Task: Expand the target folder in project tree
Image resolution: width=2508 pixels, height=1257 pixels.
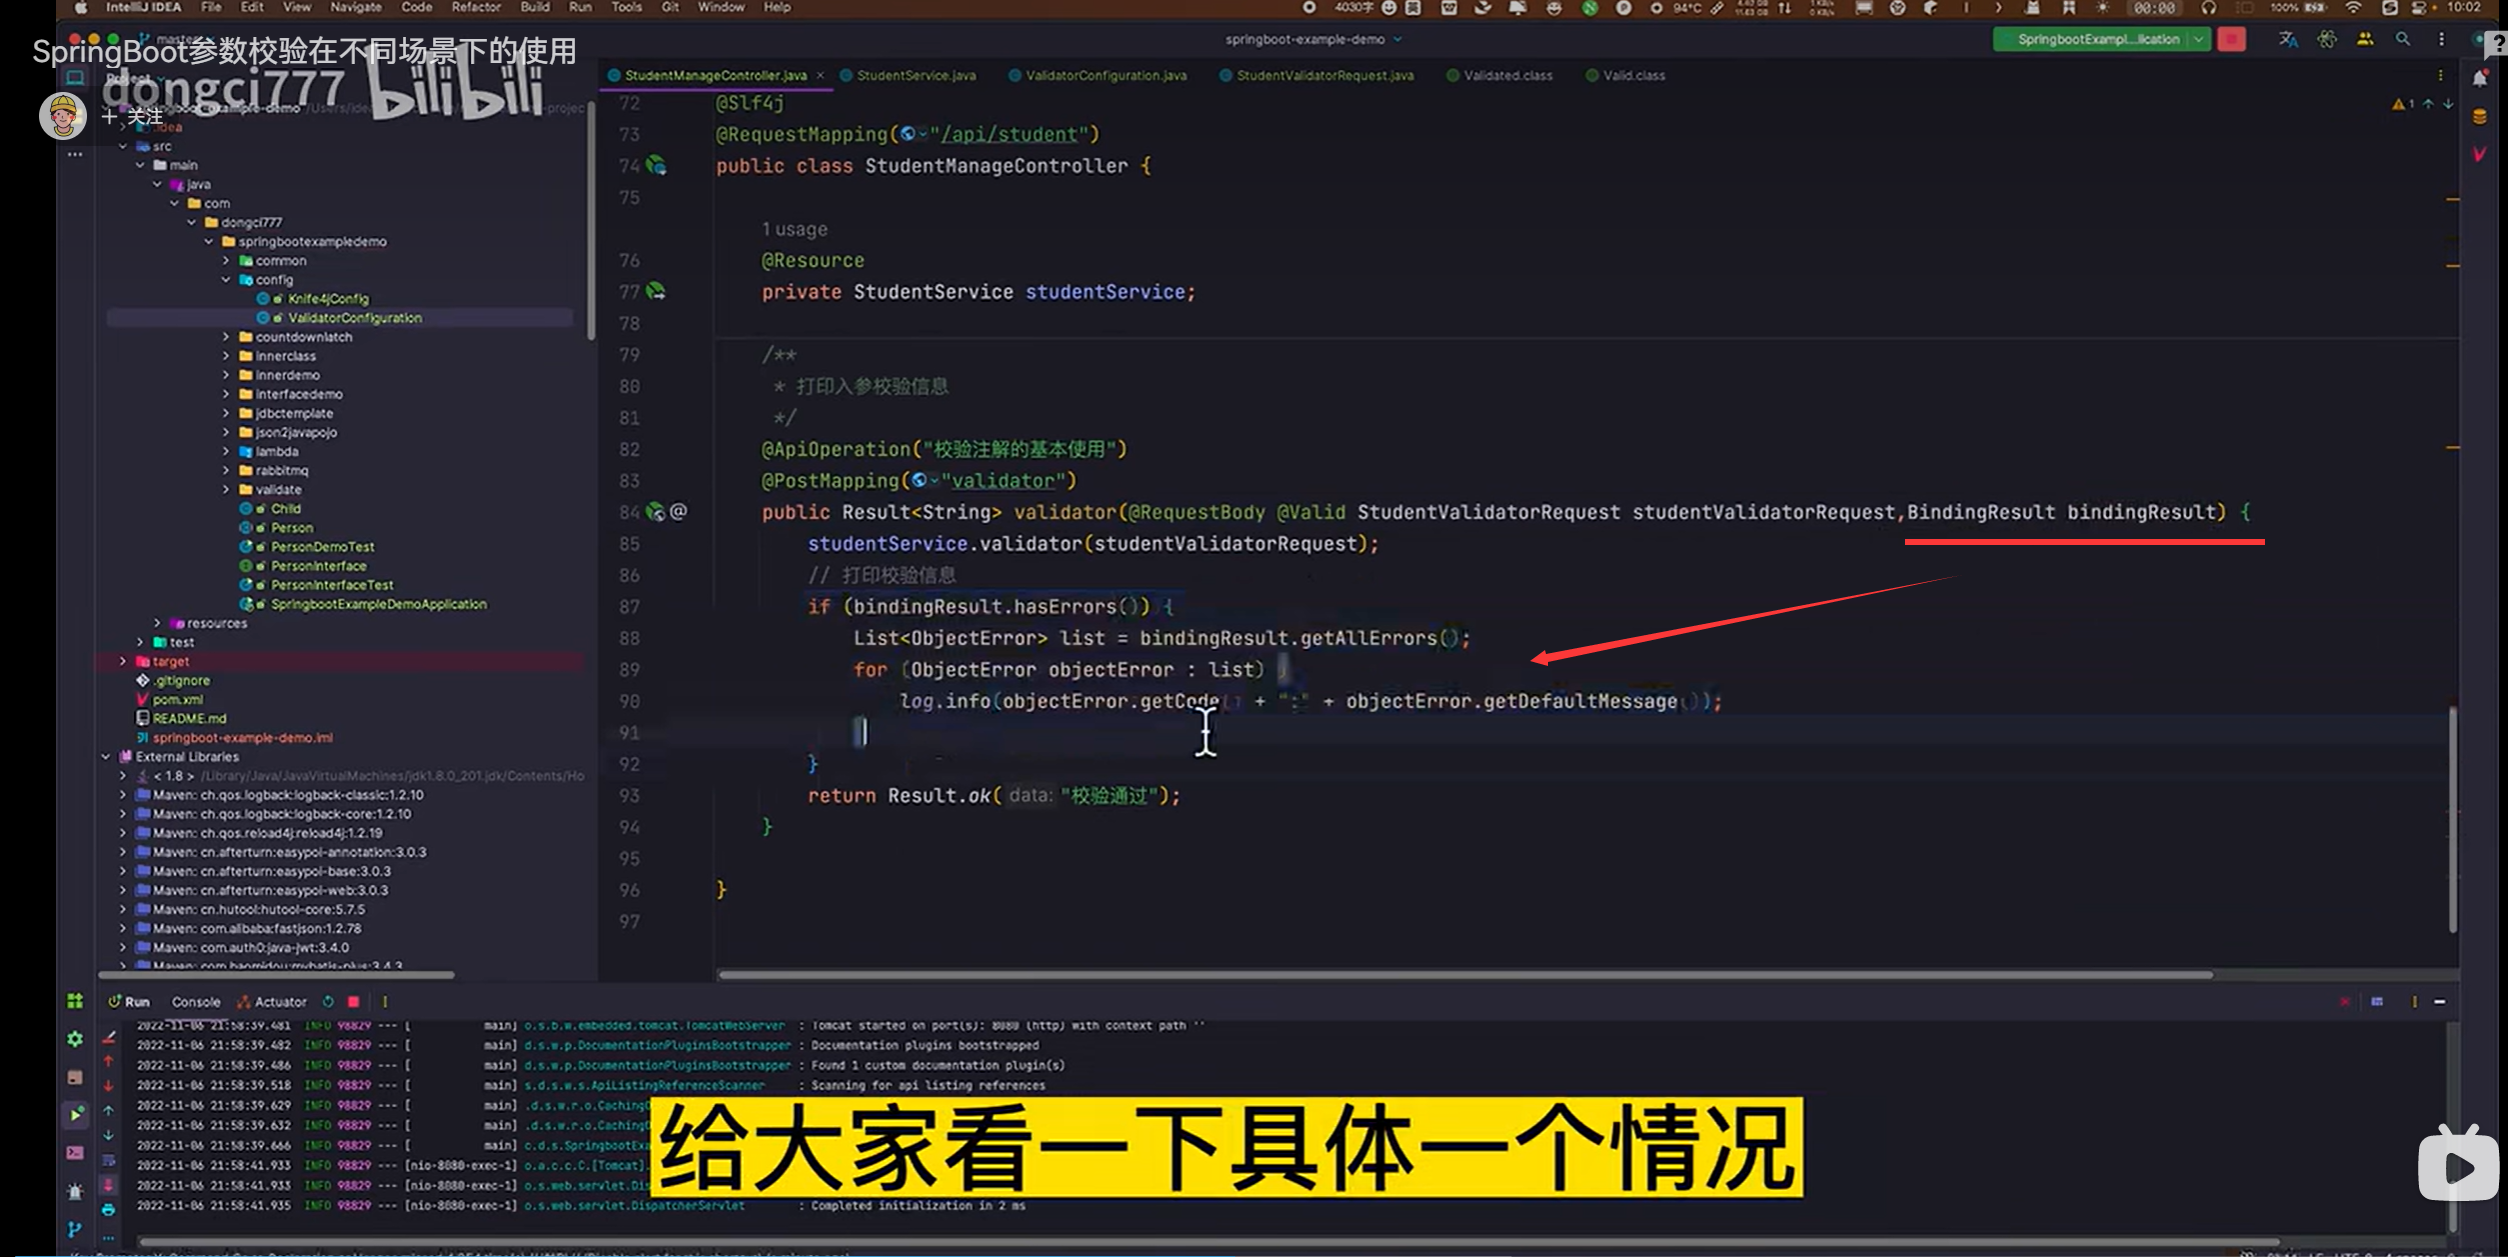Action: pyautogui.click(x=123, y=661)
